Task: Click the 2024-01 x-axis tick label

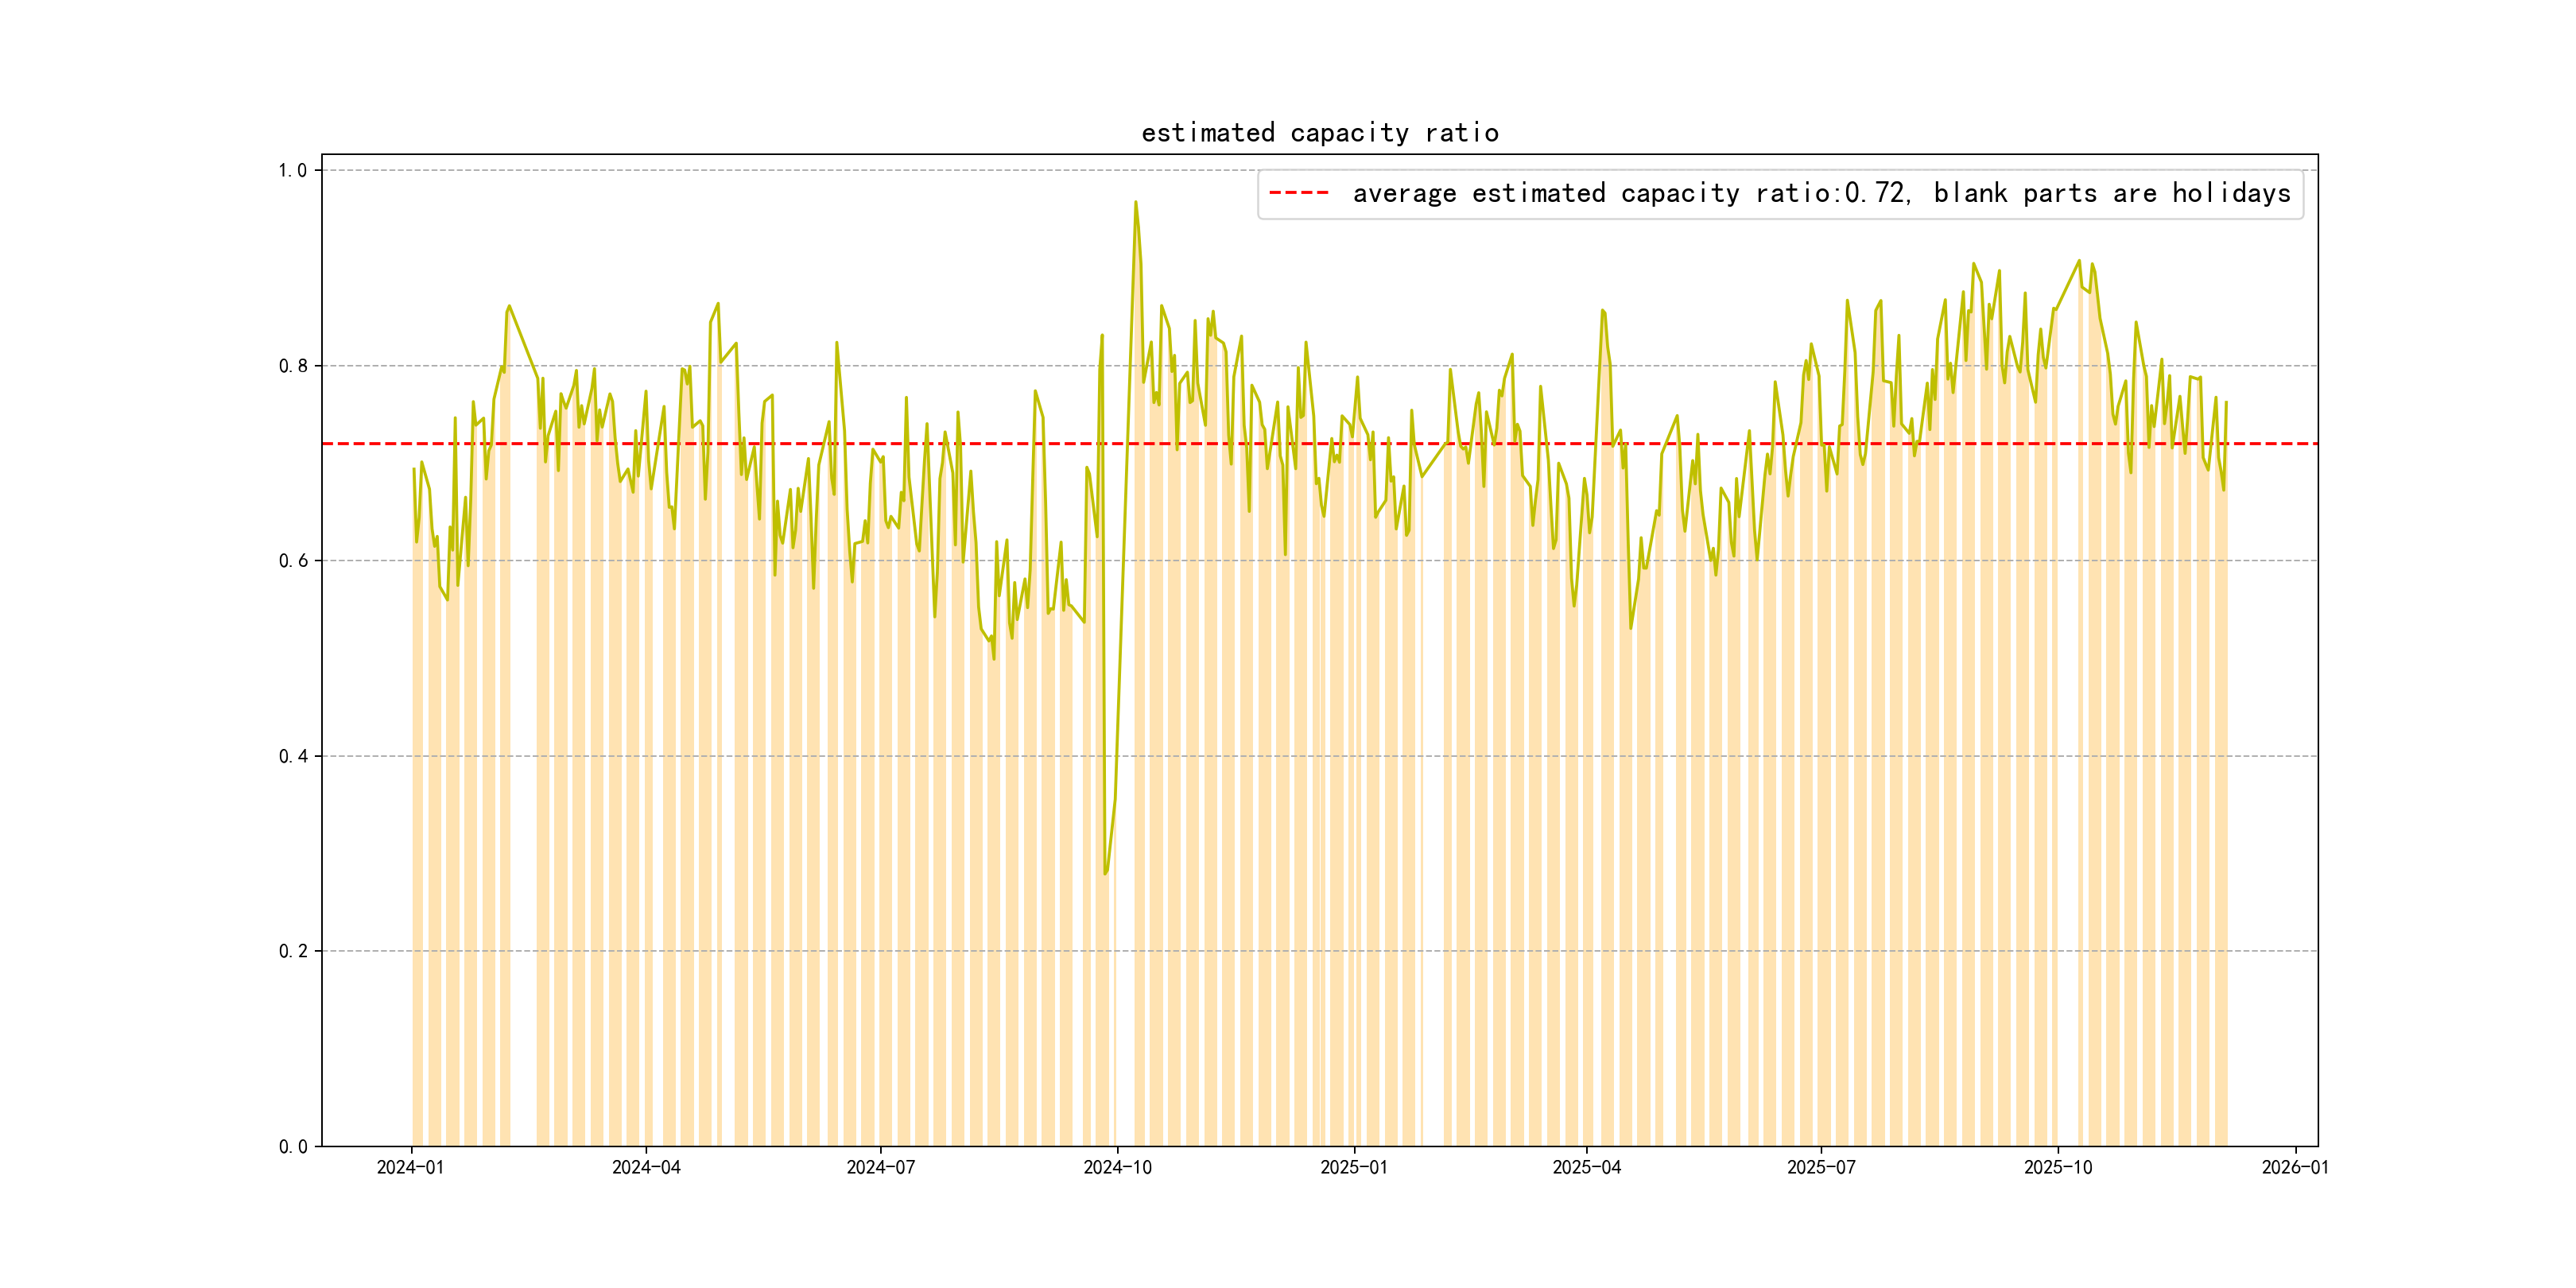Action: (x=410, y=1167)
